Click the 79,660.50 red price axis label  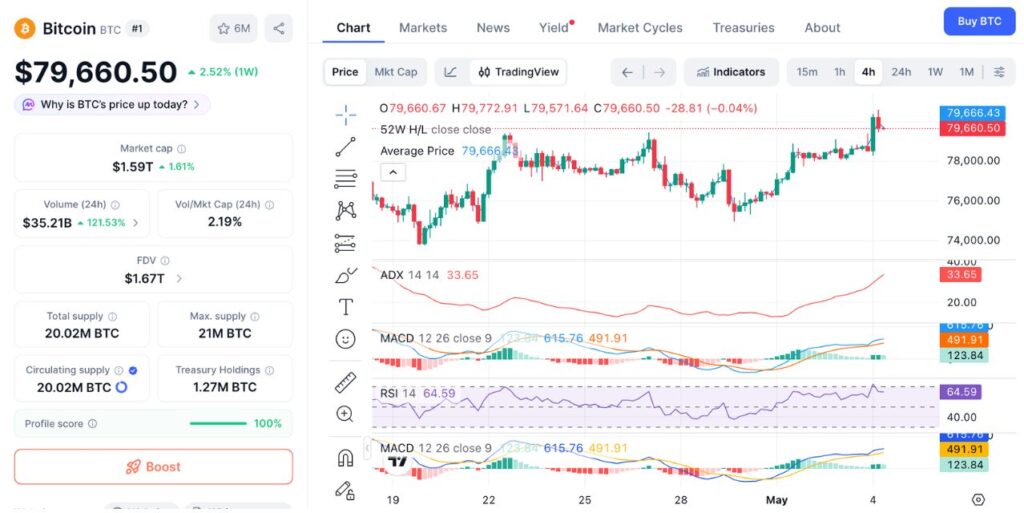pos(972,128)
